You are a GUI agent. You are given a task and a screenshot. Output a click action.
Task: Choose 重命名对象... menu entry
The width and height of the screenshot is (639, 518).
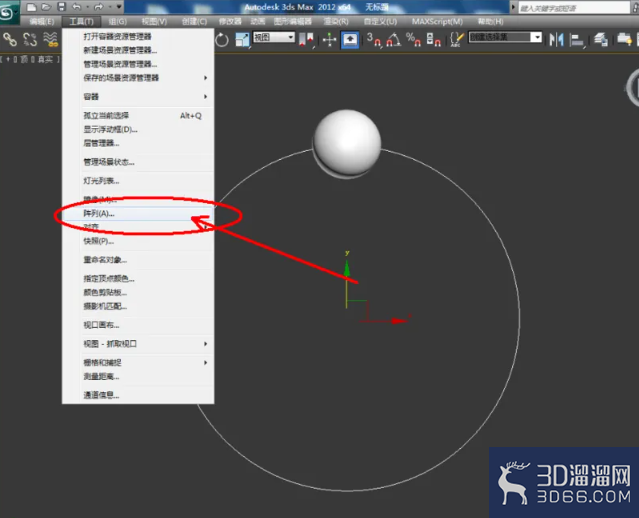(x=138, y=260)
